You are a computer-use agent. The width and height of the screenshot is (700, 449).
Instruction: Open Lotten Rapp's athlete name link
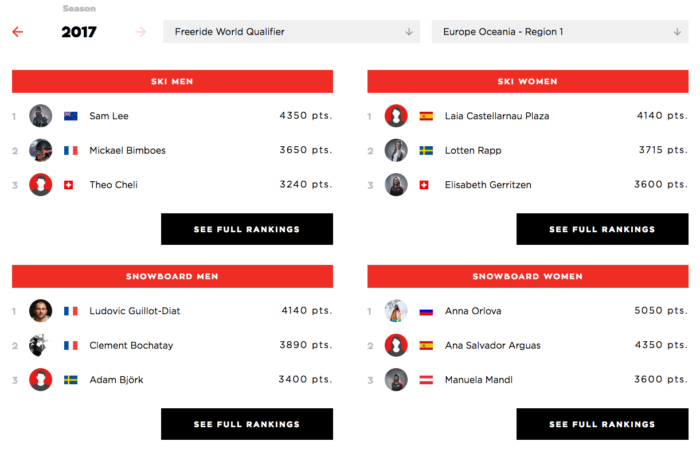[473, 151]
